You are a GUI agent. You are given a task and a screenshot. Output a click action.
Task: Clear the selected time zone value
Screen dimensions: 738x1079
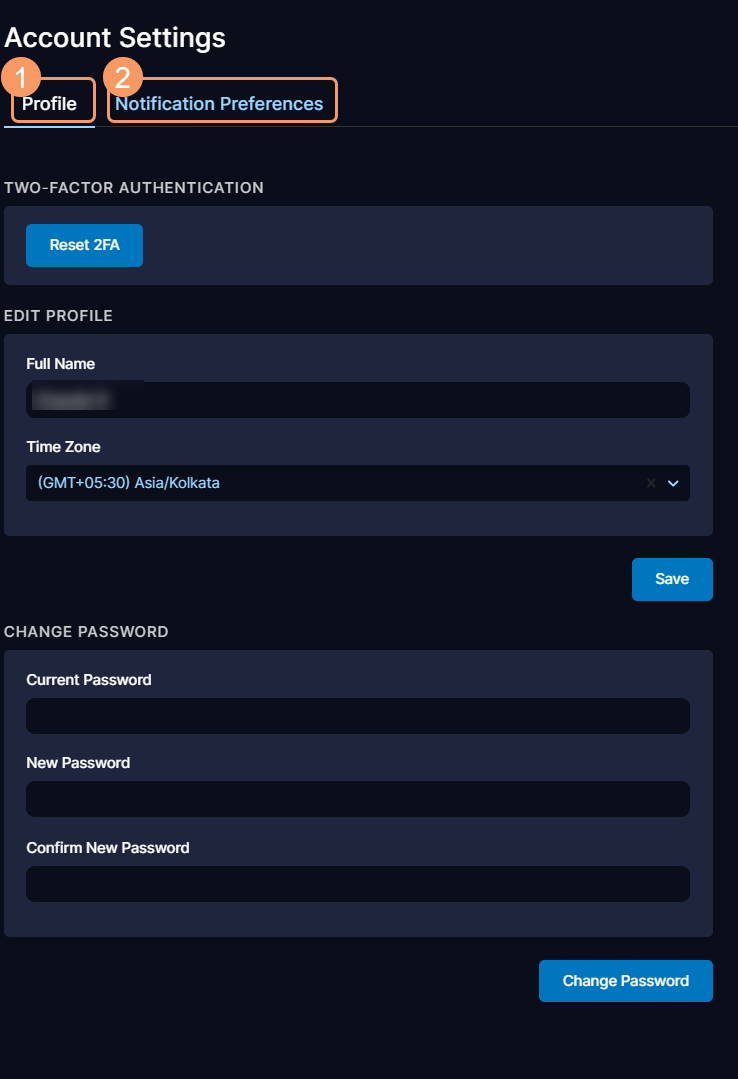point(651,483)
